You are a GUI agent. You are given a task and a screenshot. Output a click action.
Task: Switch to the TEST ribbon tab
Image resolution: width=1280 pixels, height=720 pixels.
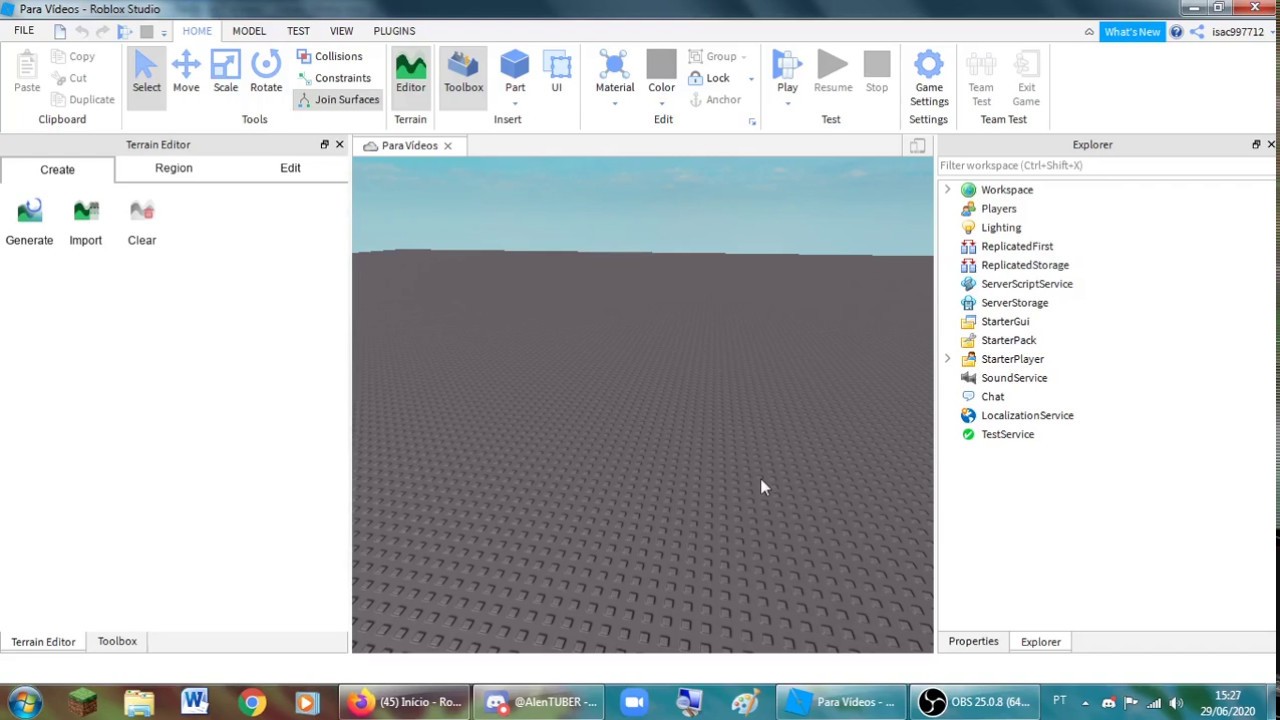click(298, 31)
